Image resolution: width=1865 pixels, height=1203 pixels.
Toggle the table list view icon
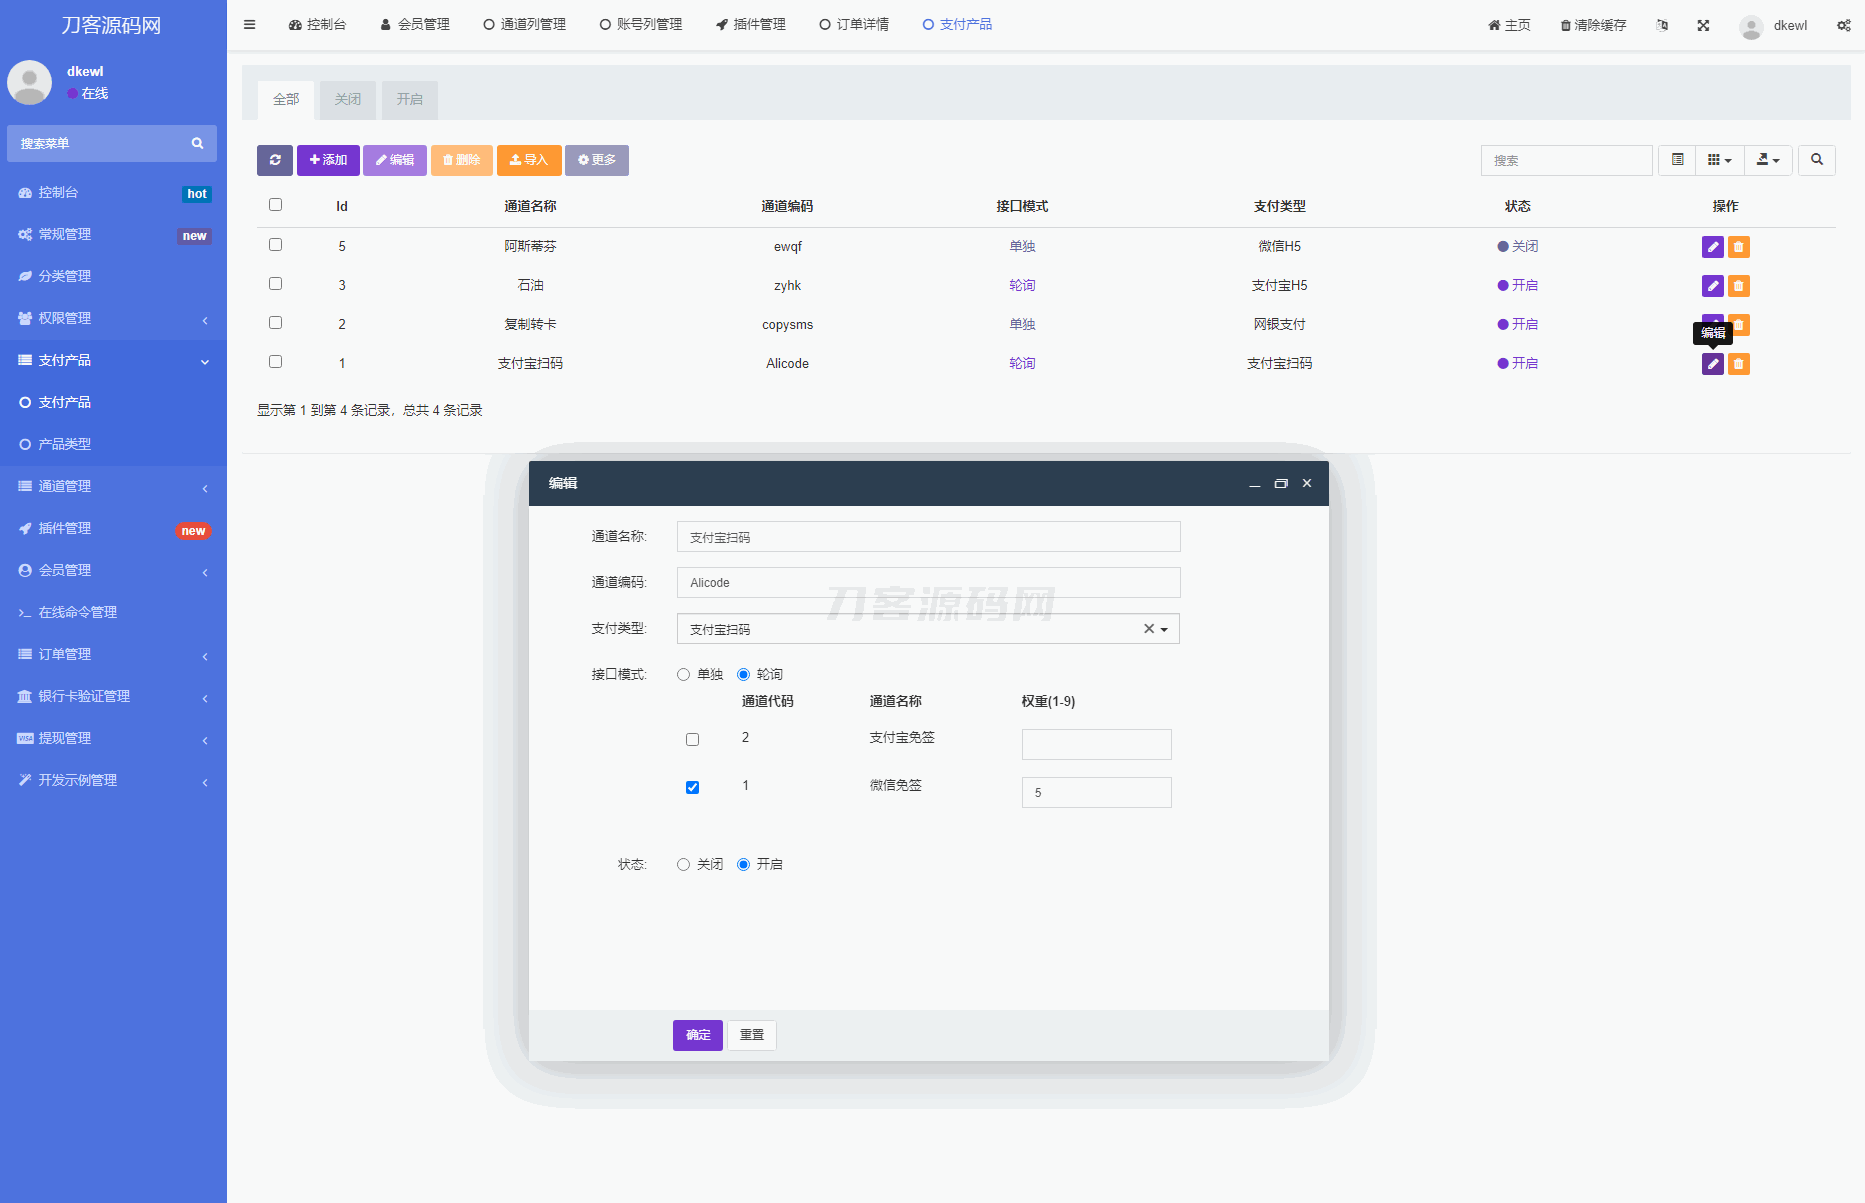pyautogui.click(x=1678, y=160)
